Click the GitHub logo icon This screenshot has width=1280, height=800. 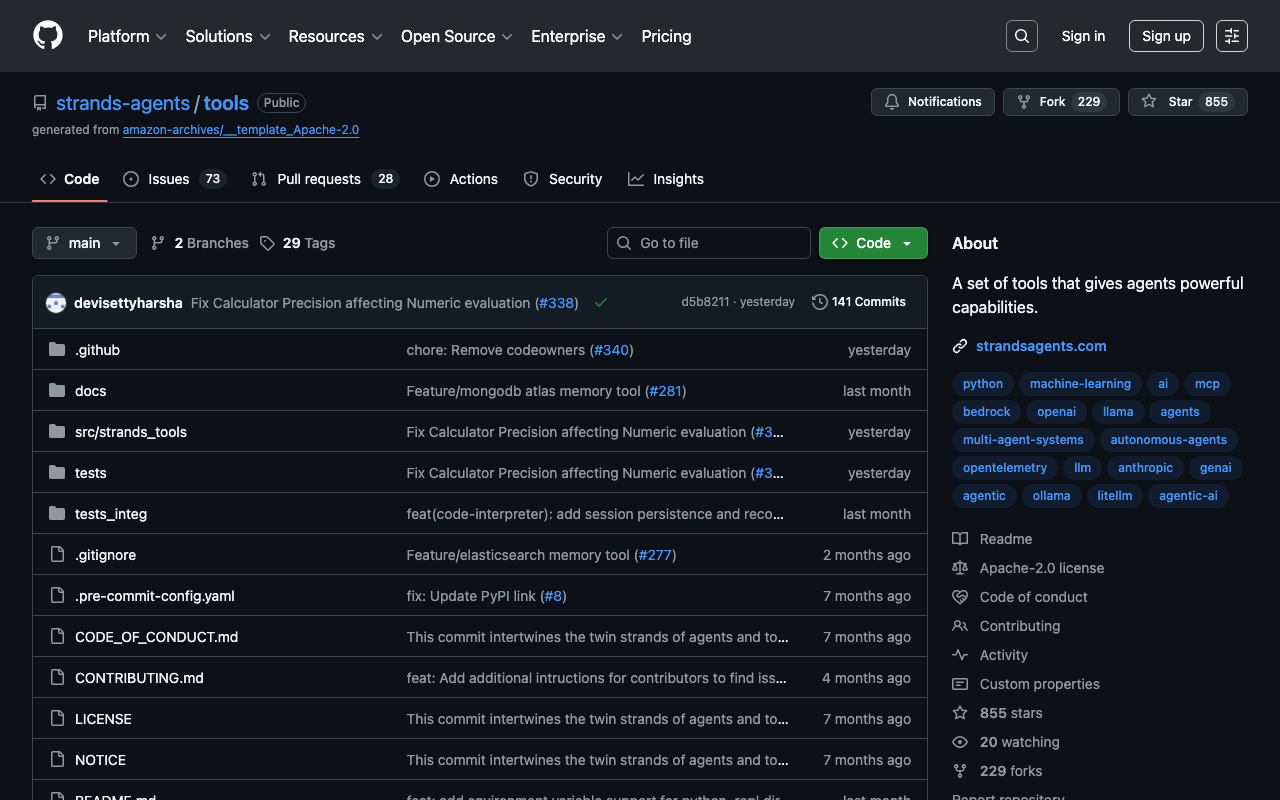coord(48,36)
